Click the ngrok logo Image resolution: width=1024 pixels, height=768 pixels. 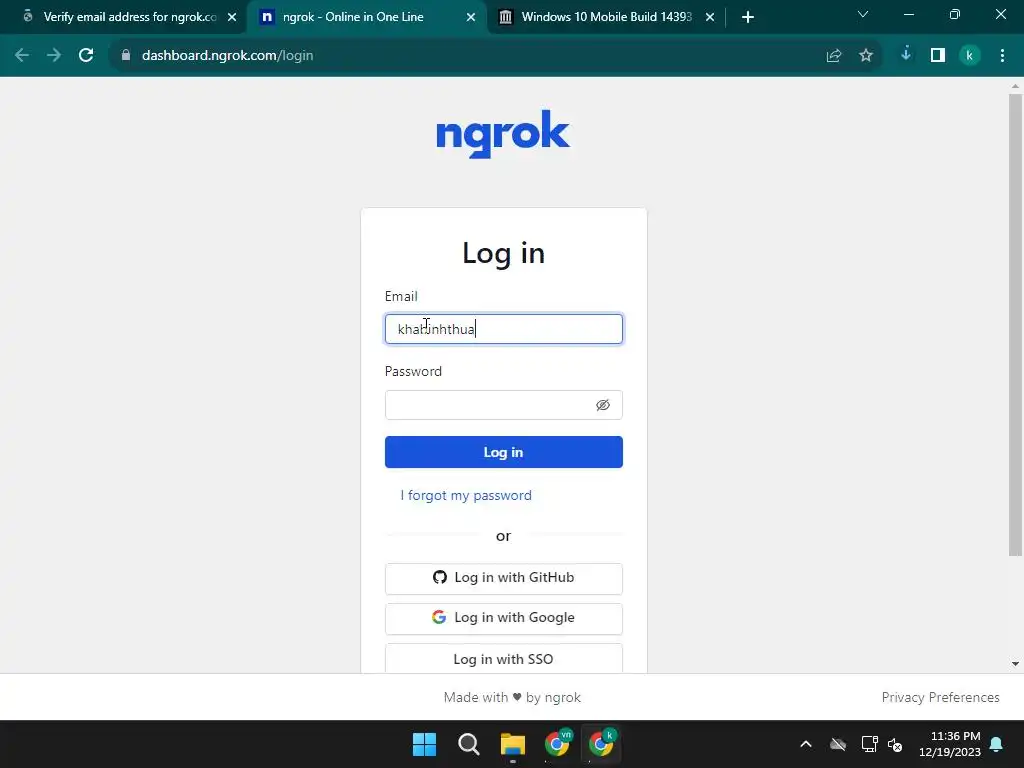[503, 134]
